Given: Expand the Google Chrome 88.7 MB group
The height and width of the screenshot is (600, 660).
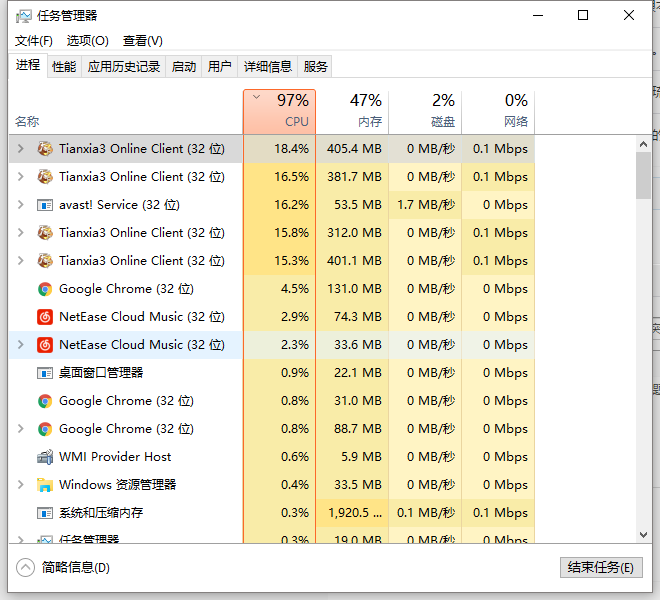Looking at the screenshot, I should coord(20,429).
